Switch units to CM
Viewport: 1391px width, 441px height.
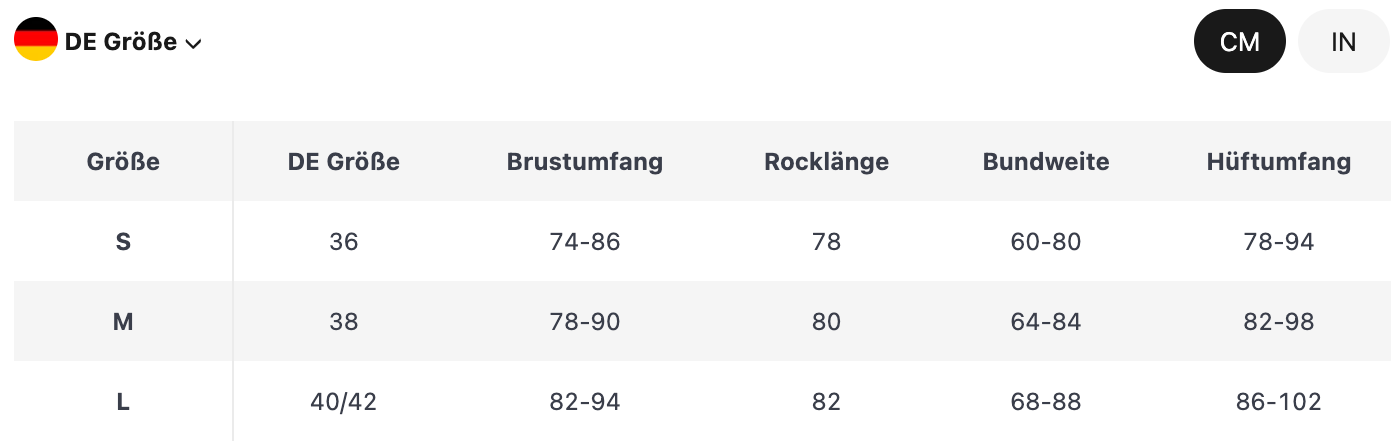pyautogui.click(x=1240, y=41)
